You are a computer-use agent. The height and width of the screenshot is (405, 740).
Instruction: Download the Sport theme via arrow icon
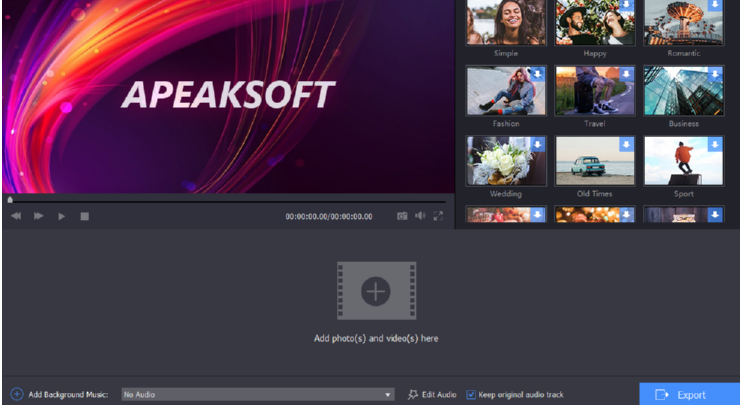coord(715,144)
